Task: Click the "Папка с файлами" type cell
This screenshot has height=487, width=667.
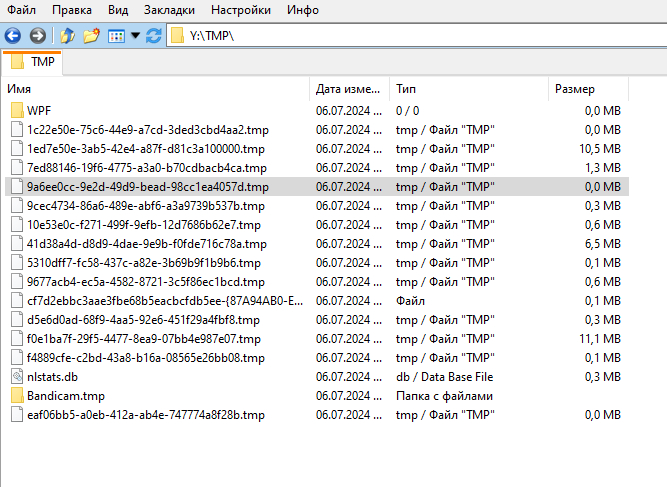Action: click(445, 396)
